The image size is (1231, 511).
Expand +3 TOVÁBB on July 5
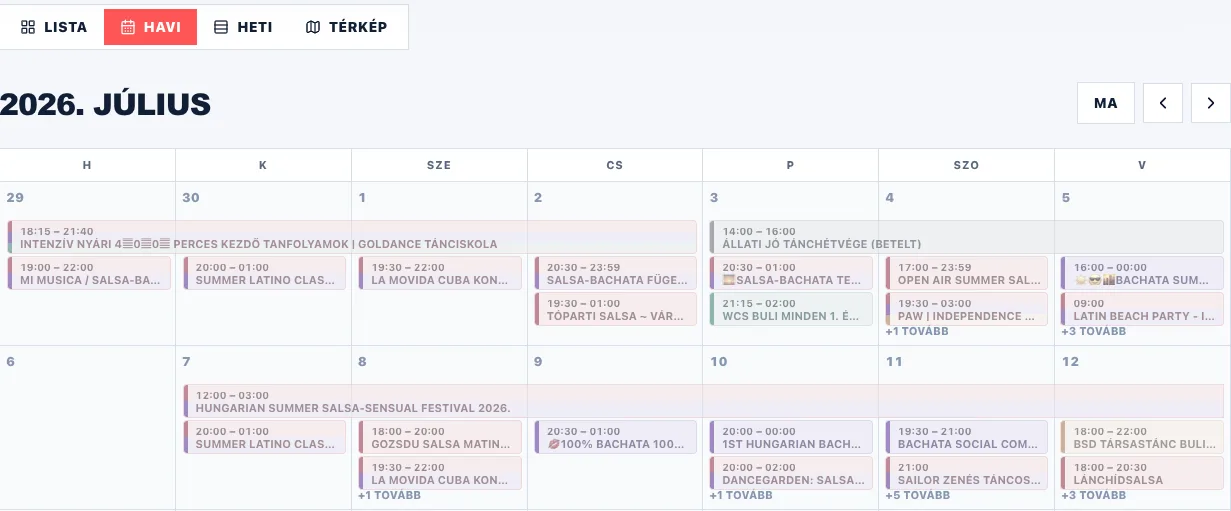(x=1094, y=331)
